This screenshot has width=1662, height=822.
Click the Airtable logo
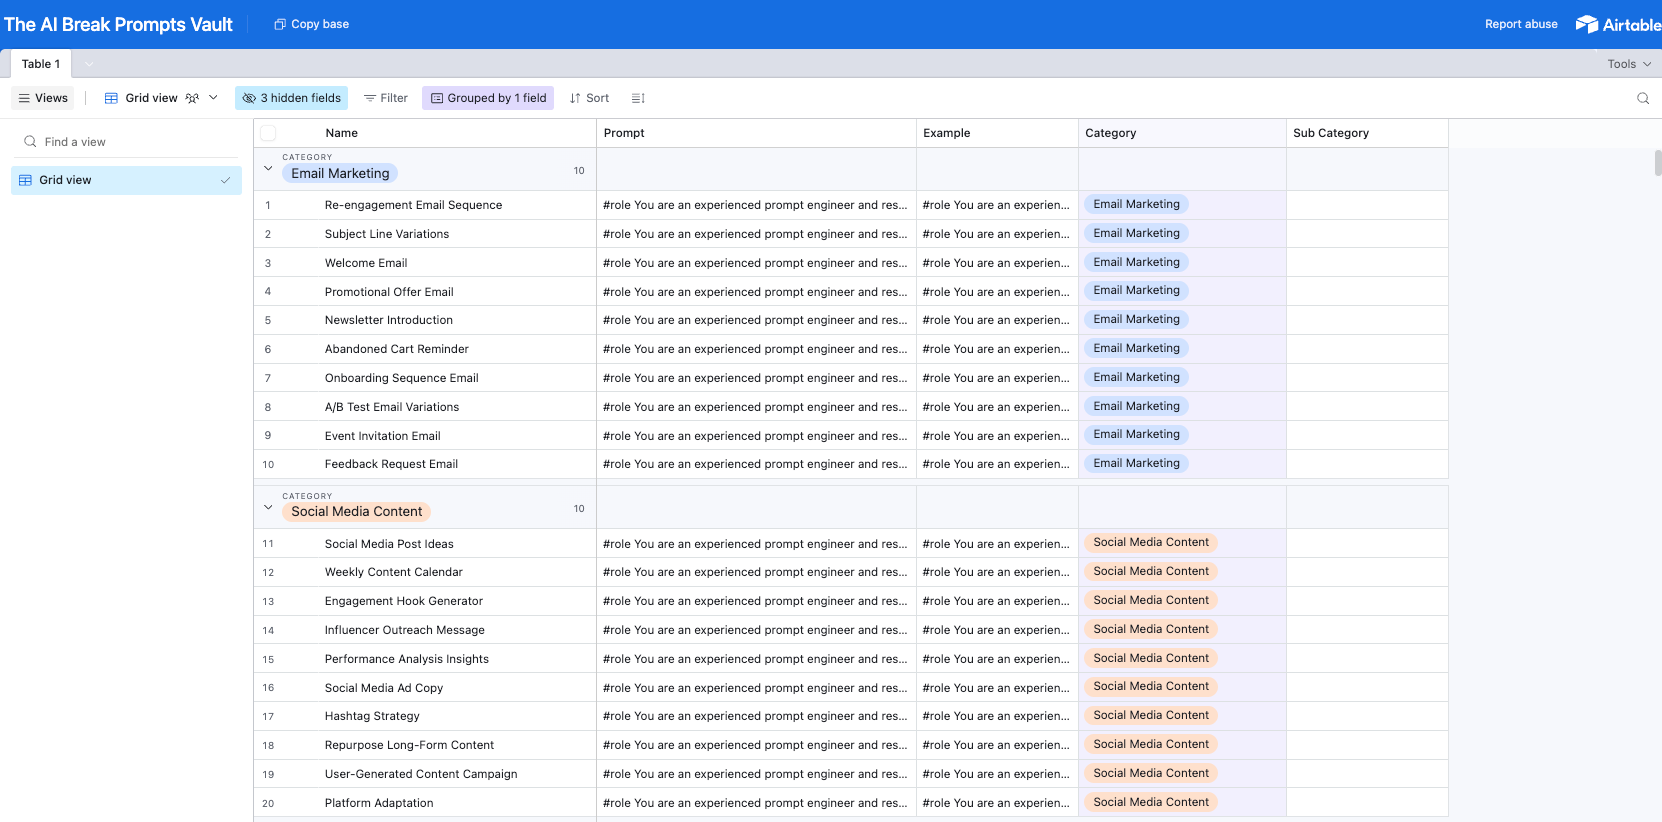(1618, 24)
